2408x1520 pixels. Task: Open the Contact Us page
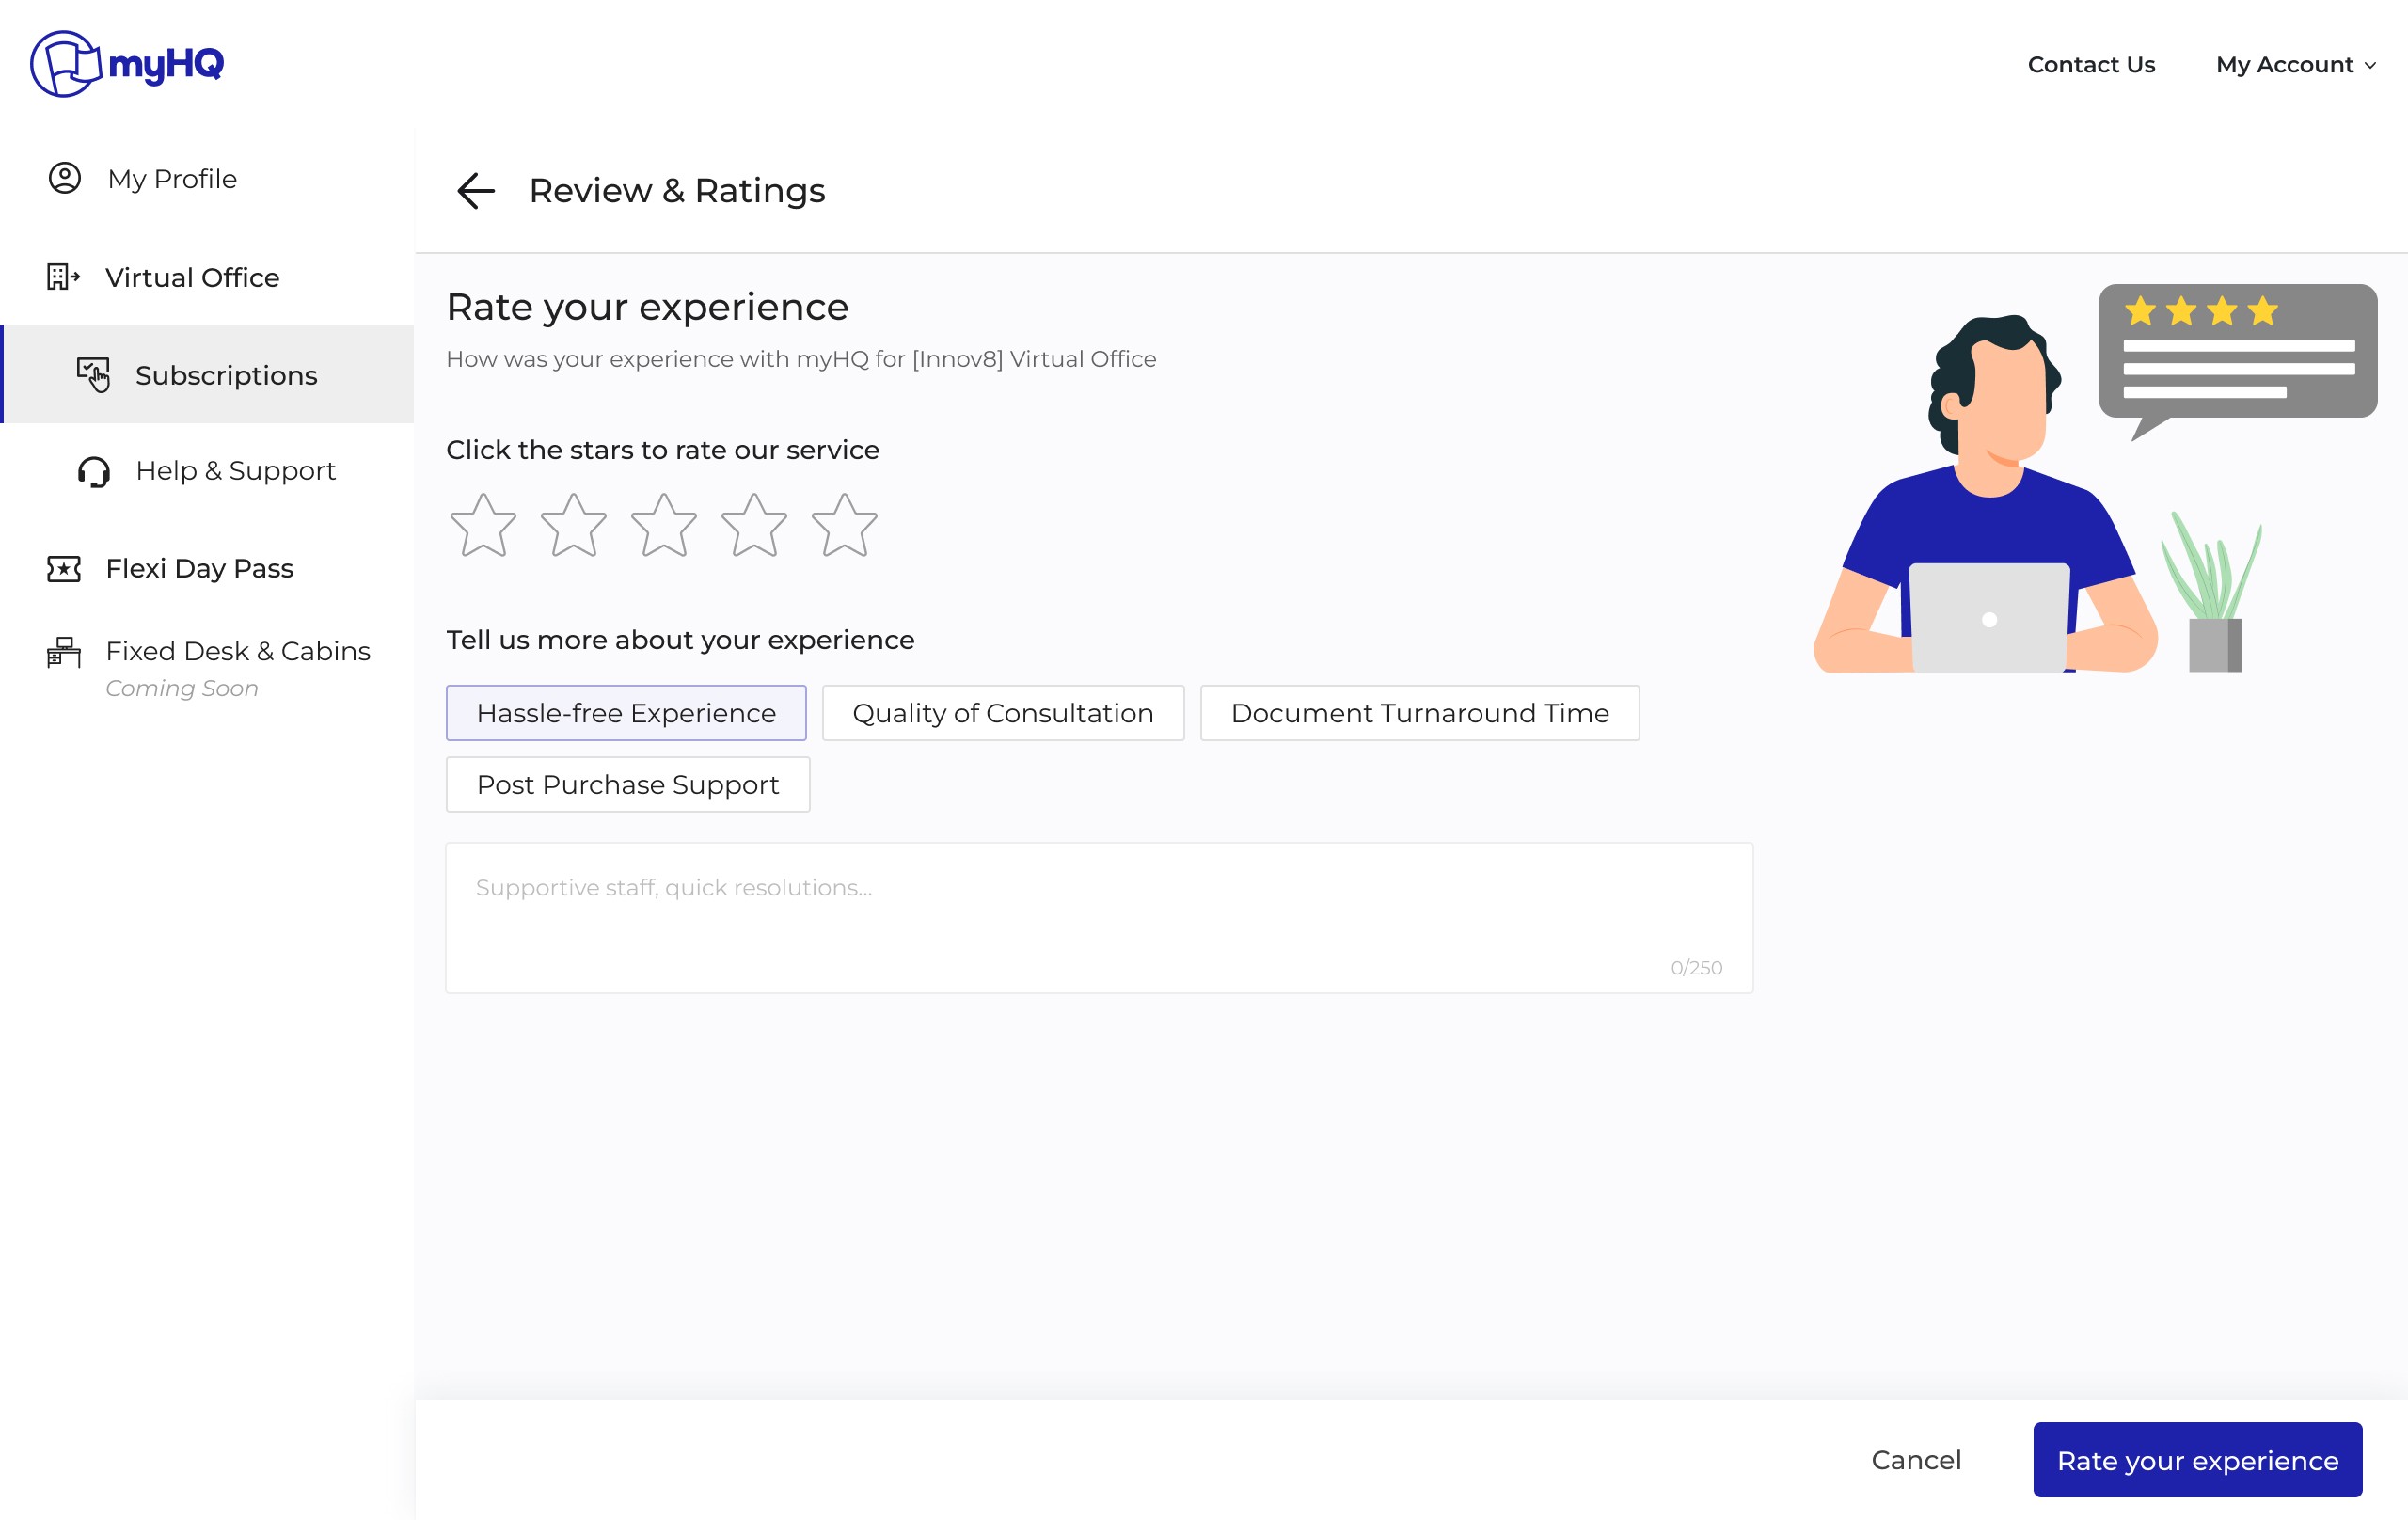(2090, 65)
